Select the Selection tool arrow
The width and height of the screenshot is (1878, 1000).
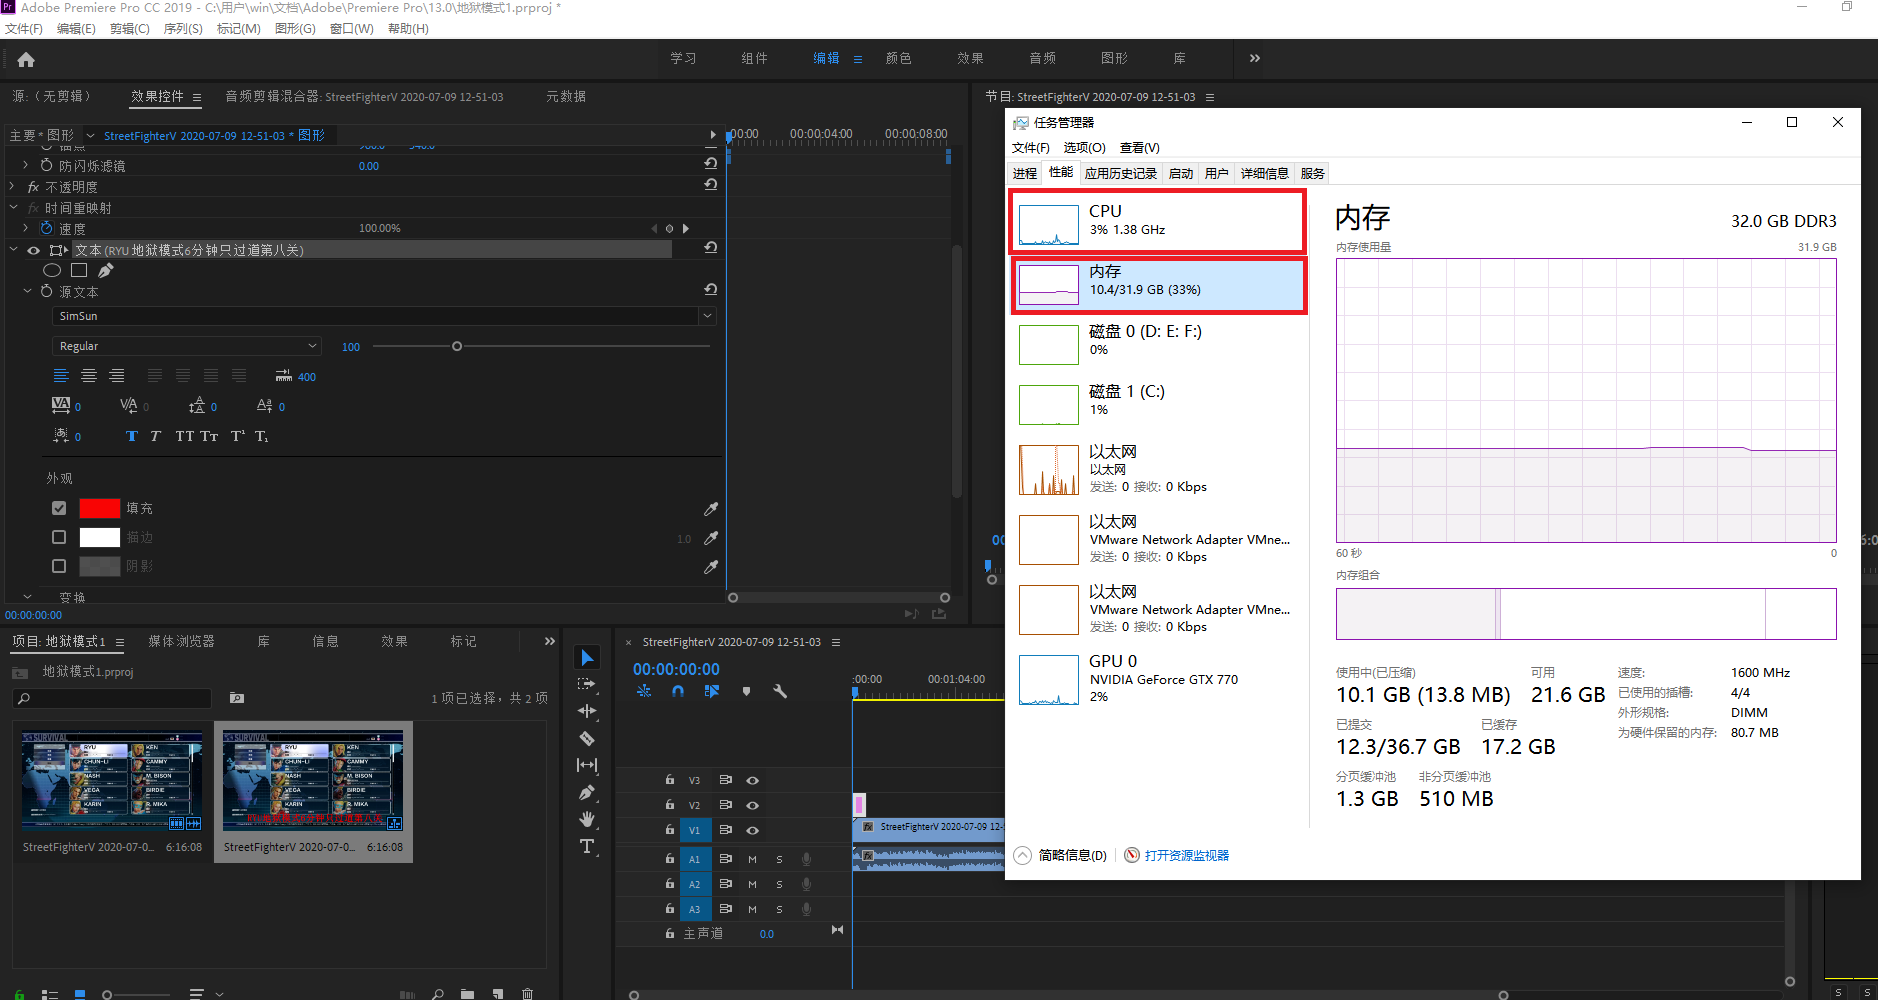click(588, 657)
